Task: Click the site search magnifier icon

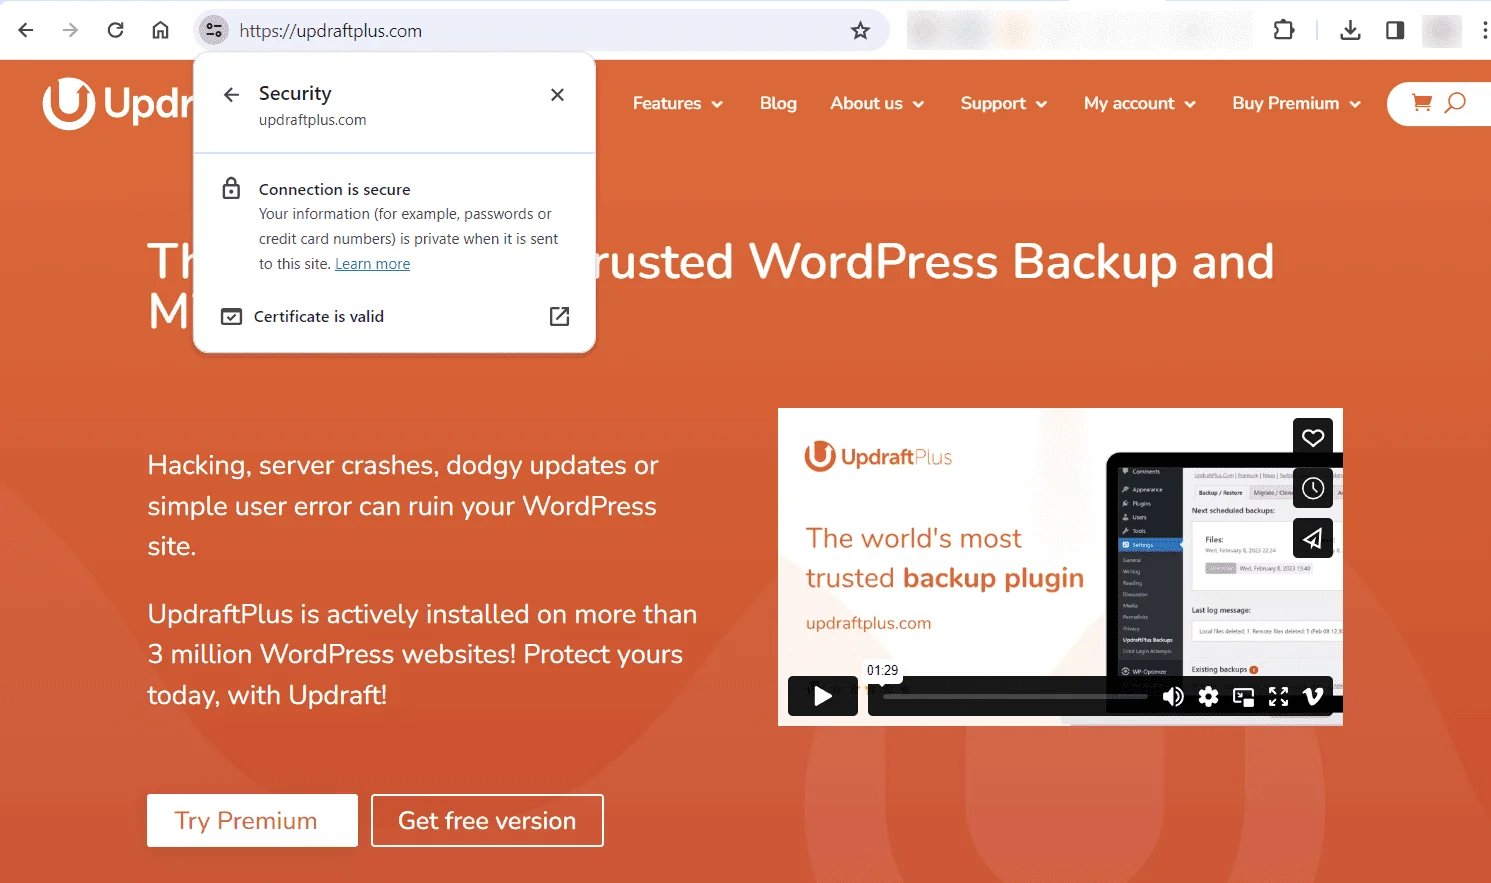Action: 1456,102
